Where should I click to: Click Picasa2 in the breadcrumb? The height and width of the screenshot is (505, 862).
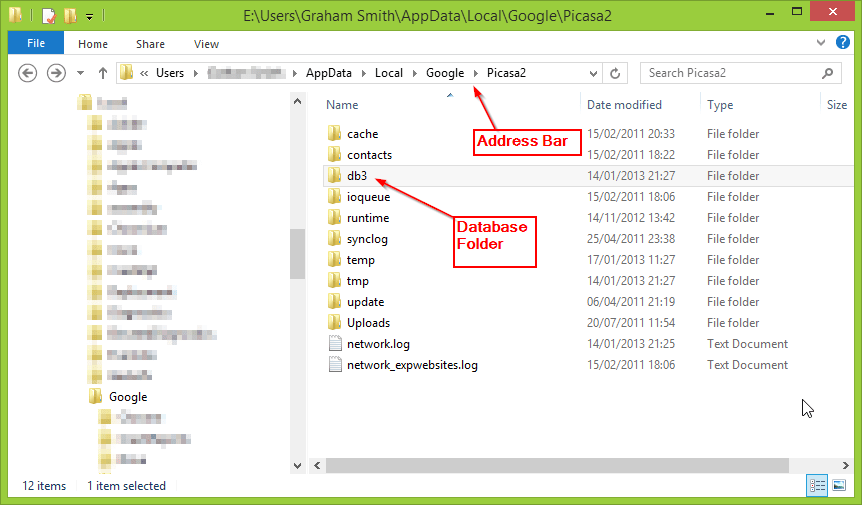click(x=506, y=73)
